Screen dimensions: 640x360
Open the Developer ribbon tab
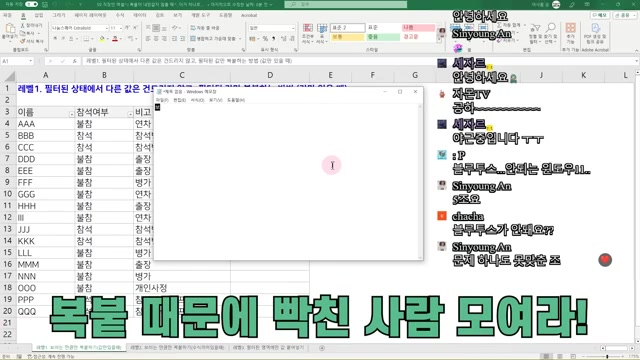coord(200,15)
